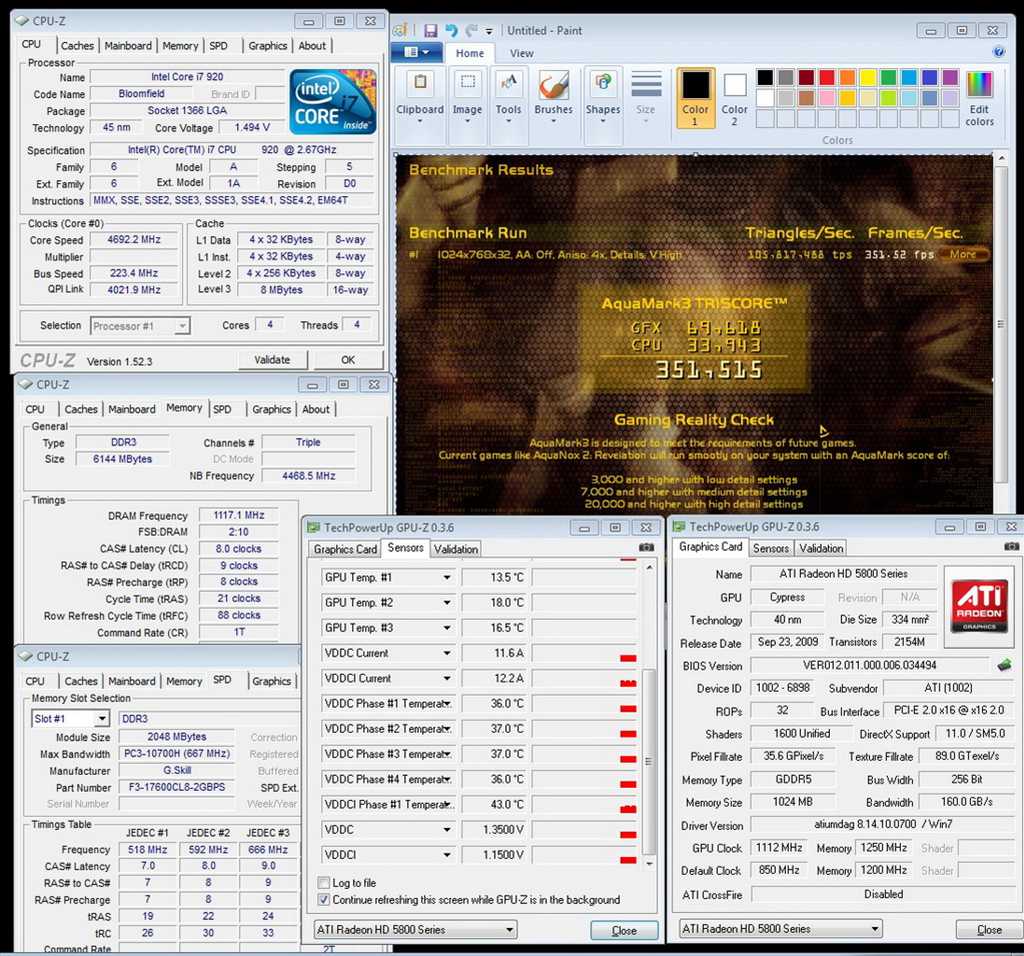Click the DRAM Frequency 1117.1 MHz value

[238, 515]
